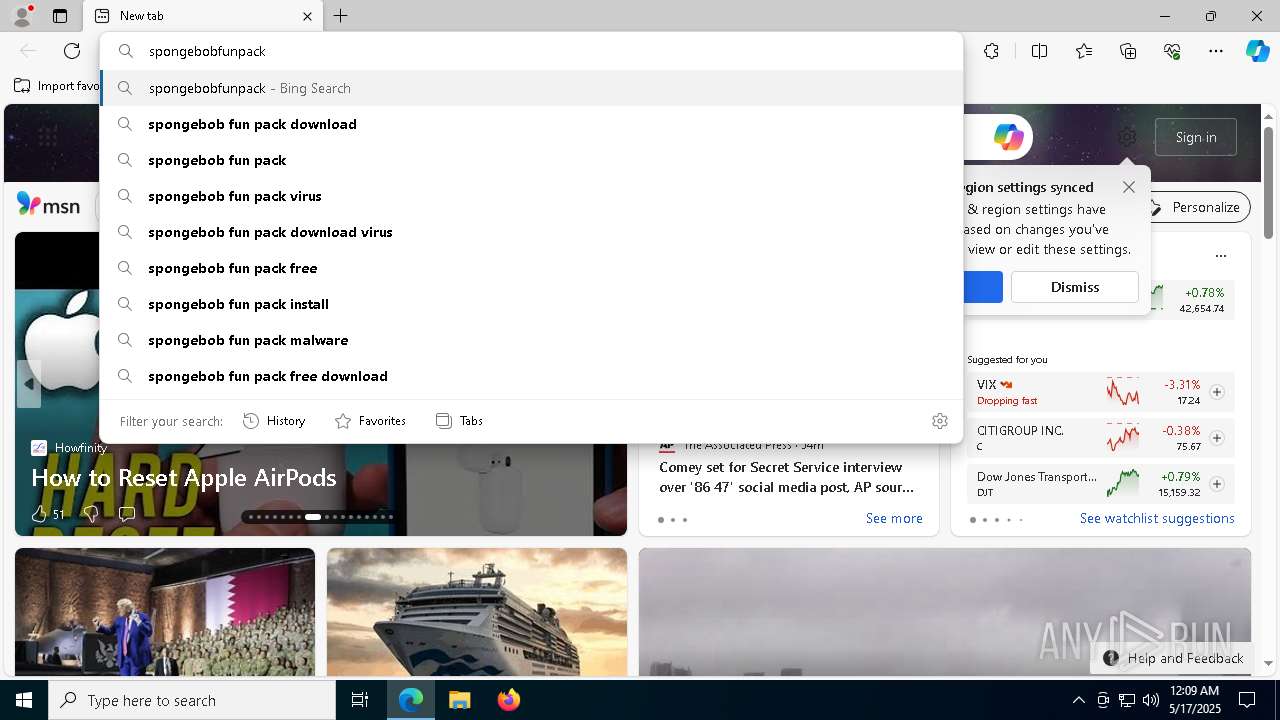
Task: Open the Split screen icon
Action: 1039,51
